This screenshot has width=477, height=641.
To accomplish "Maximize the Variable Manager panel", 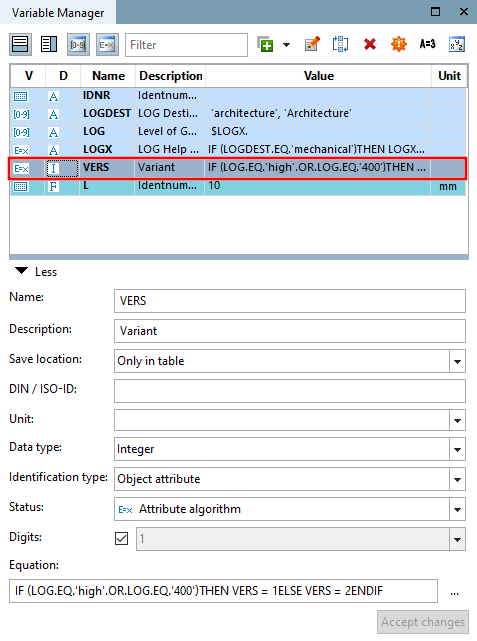I will coord(435,11).
